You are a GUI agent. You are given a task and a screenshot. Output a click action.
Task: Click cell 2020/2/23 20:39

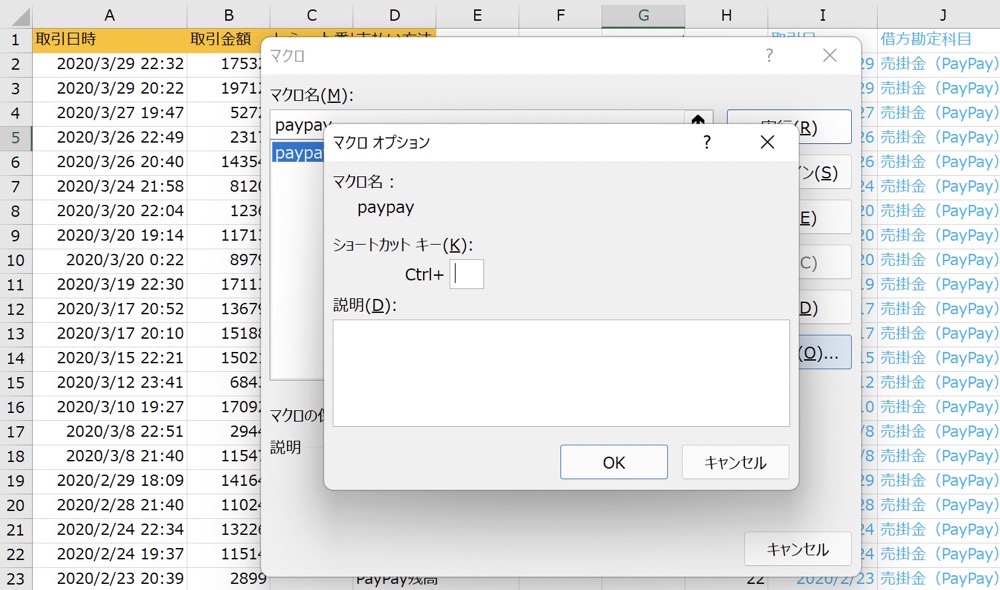110,579
